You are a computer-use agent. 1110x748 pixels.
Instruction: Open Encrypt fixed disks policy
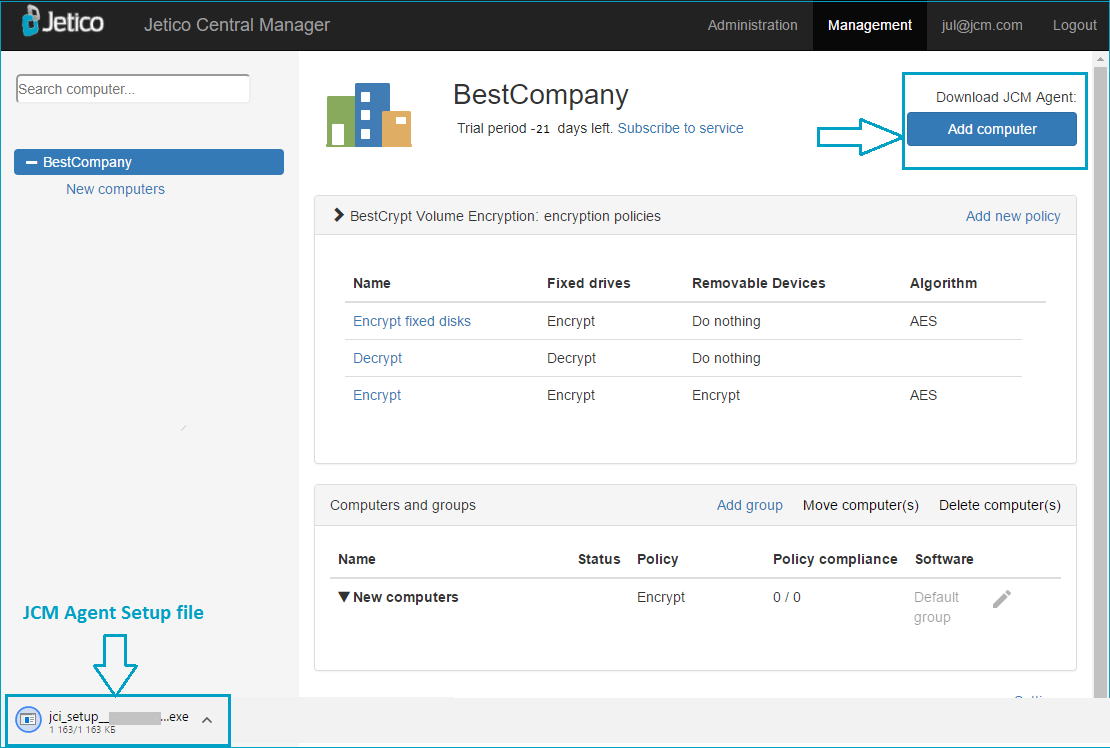click(411, 321)
